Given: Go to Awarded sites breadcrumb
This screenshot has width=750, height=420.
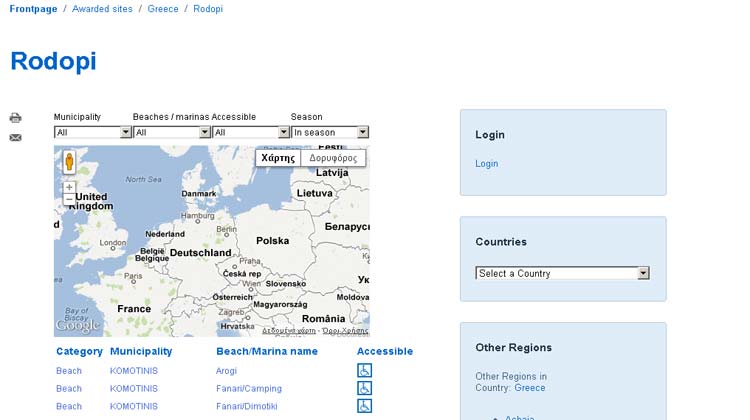Looking at the screenshot, I should point(102,9).
